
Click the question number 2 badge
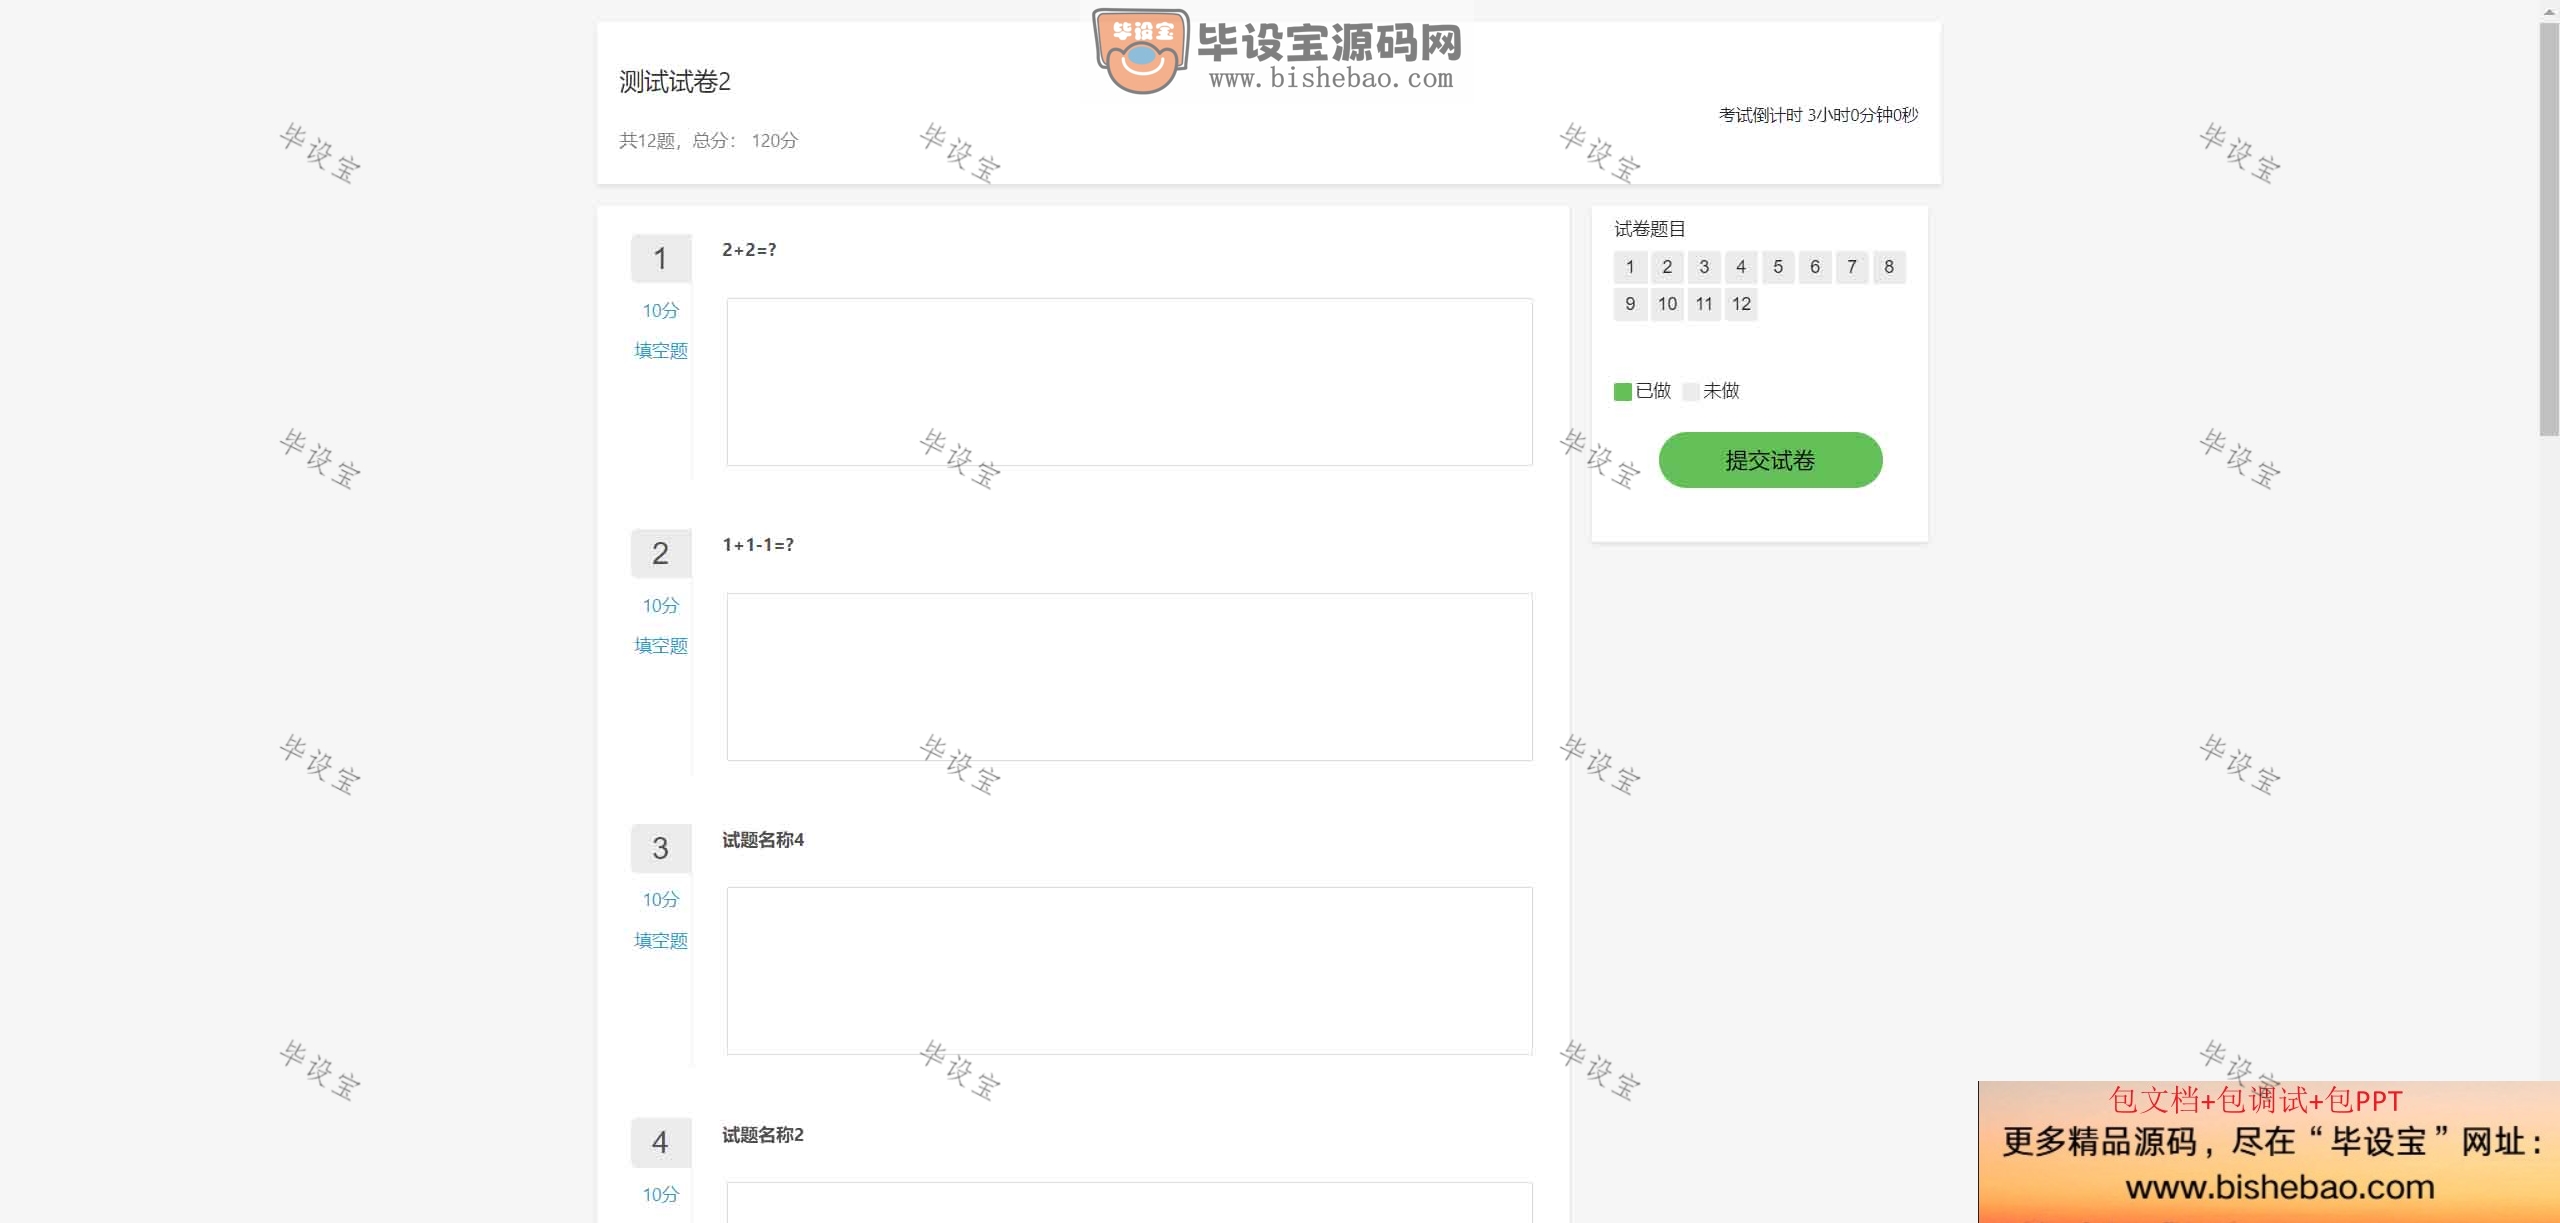660,554
